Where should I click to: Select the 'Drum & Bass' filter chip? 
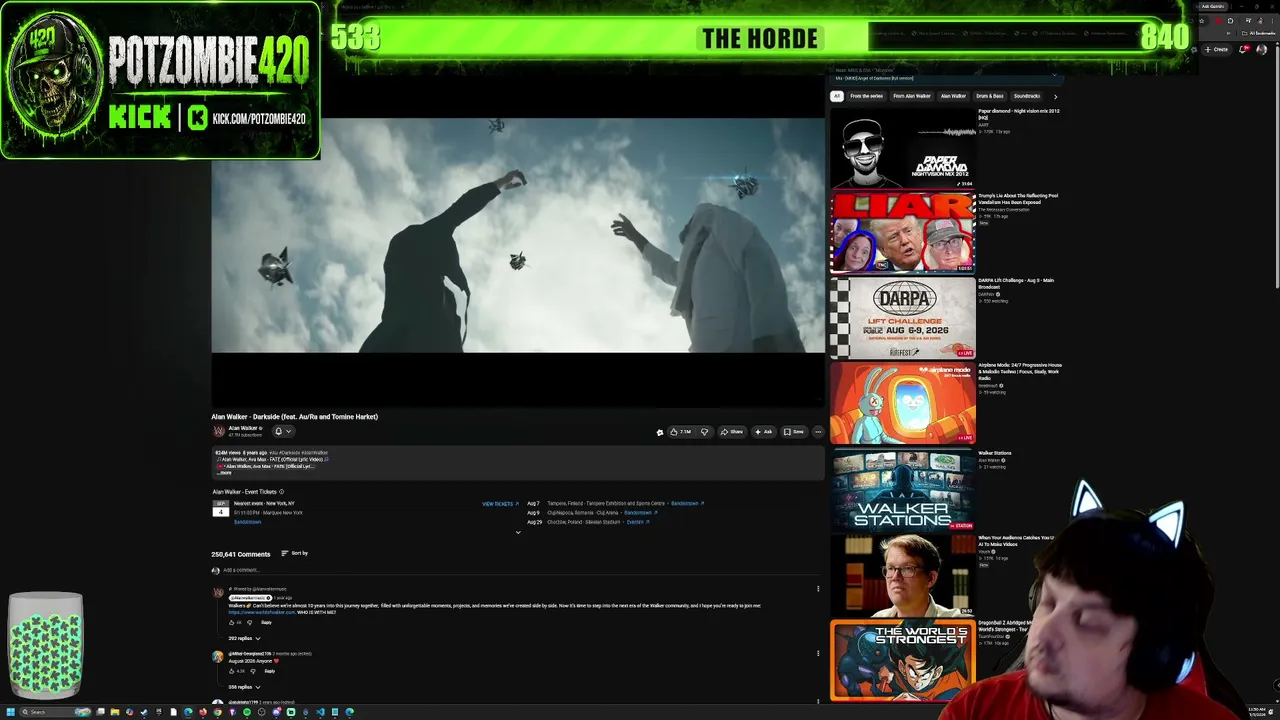pos(989,96)
